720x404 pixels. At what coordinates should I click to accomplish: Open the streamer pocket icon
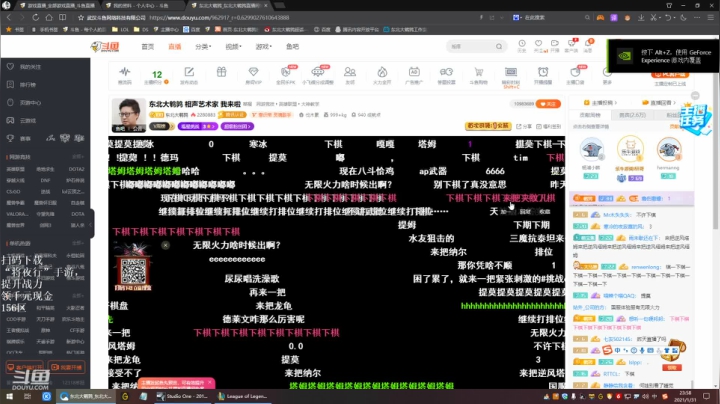pos(575,75)
